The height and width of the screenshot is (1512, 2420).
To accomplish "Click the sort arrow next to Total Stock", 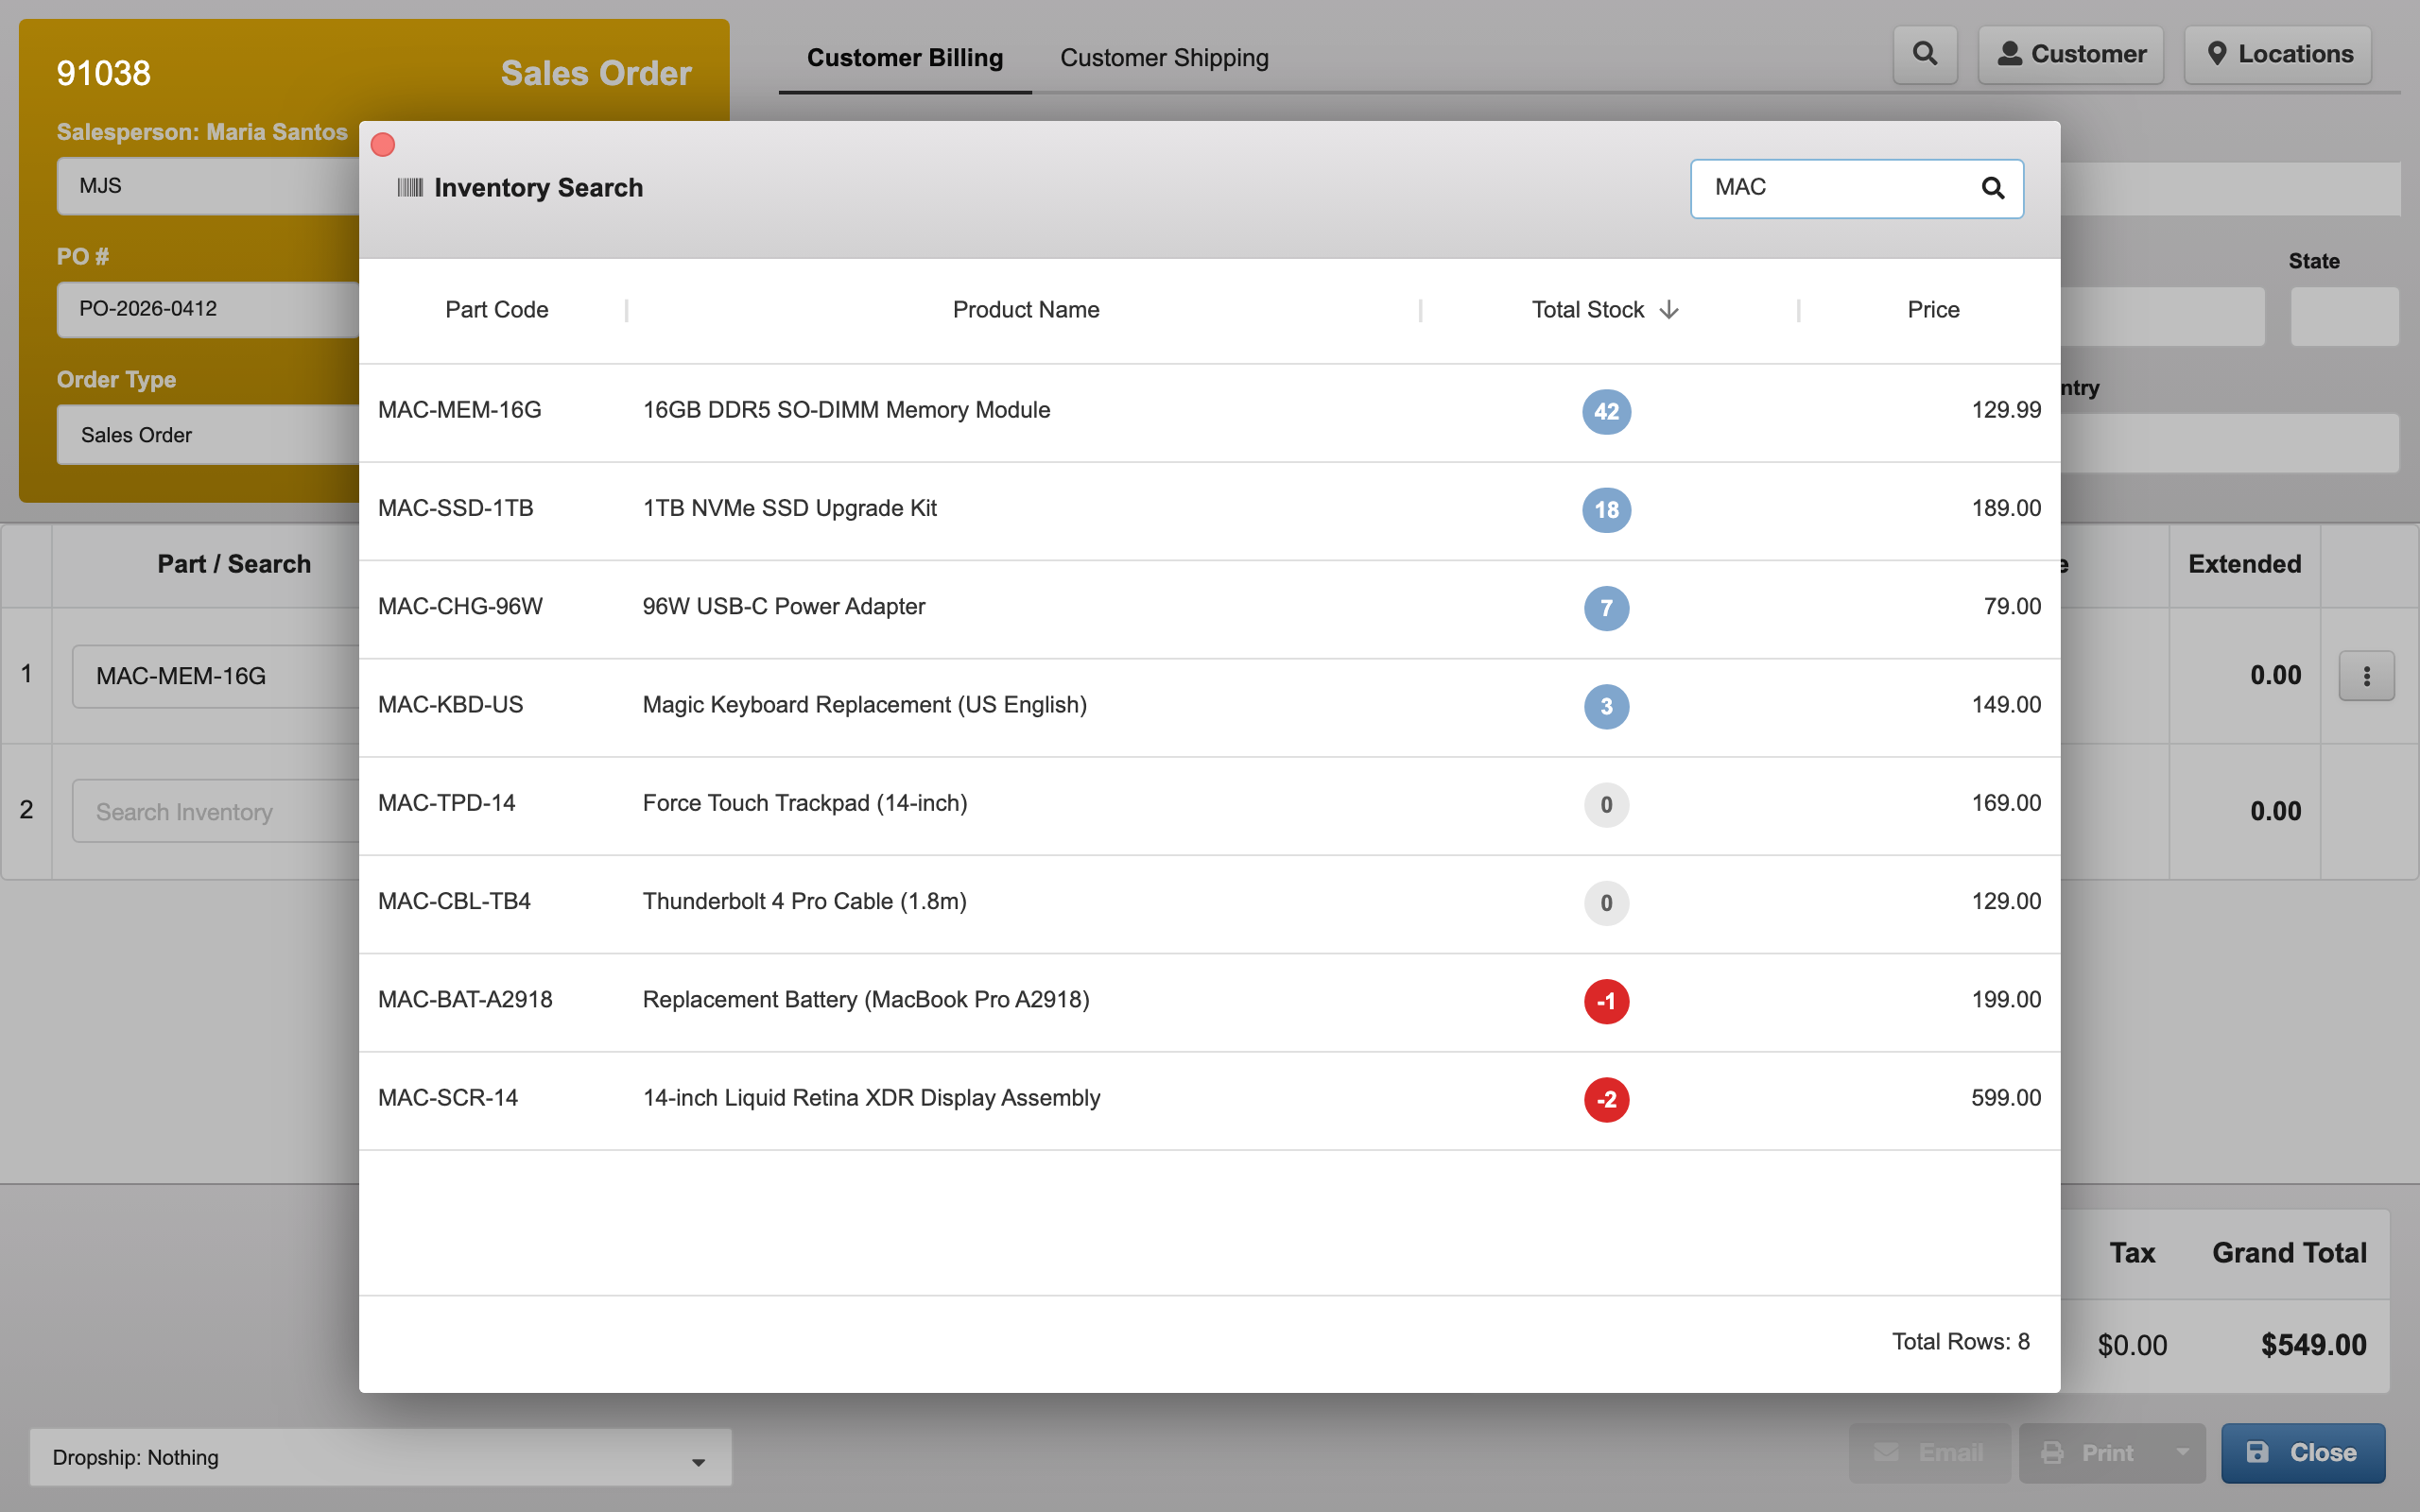I will click(x=1669, y=310).
